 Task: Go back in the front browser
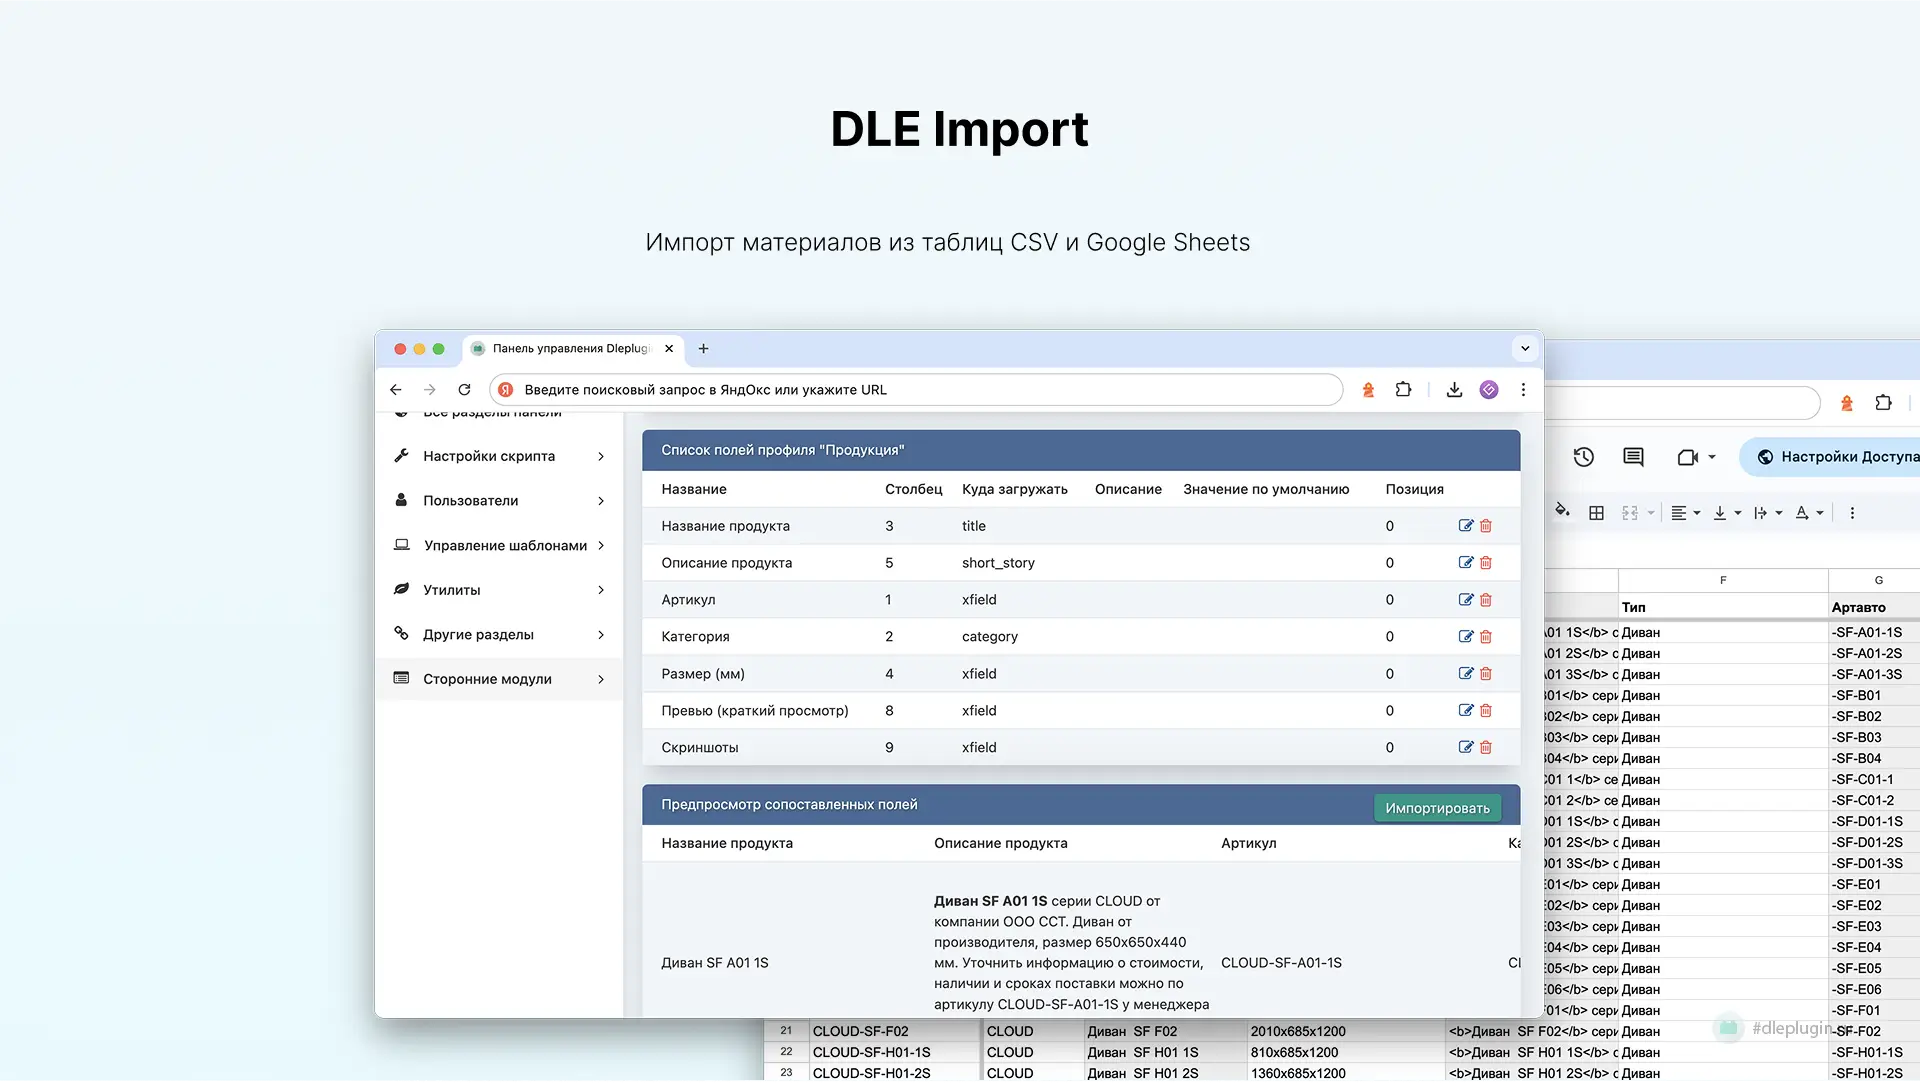396,390
